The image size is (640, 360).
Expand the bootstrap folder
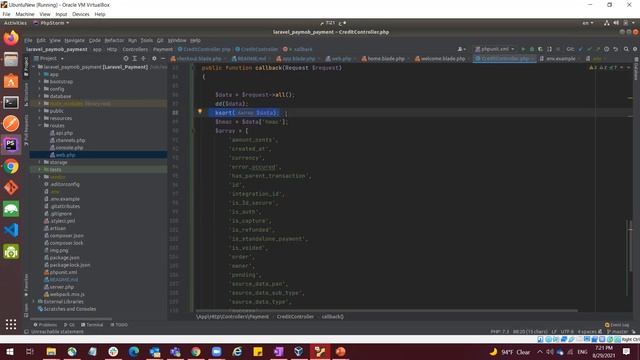[40, 82]
